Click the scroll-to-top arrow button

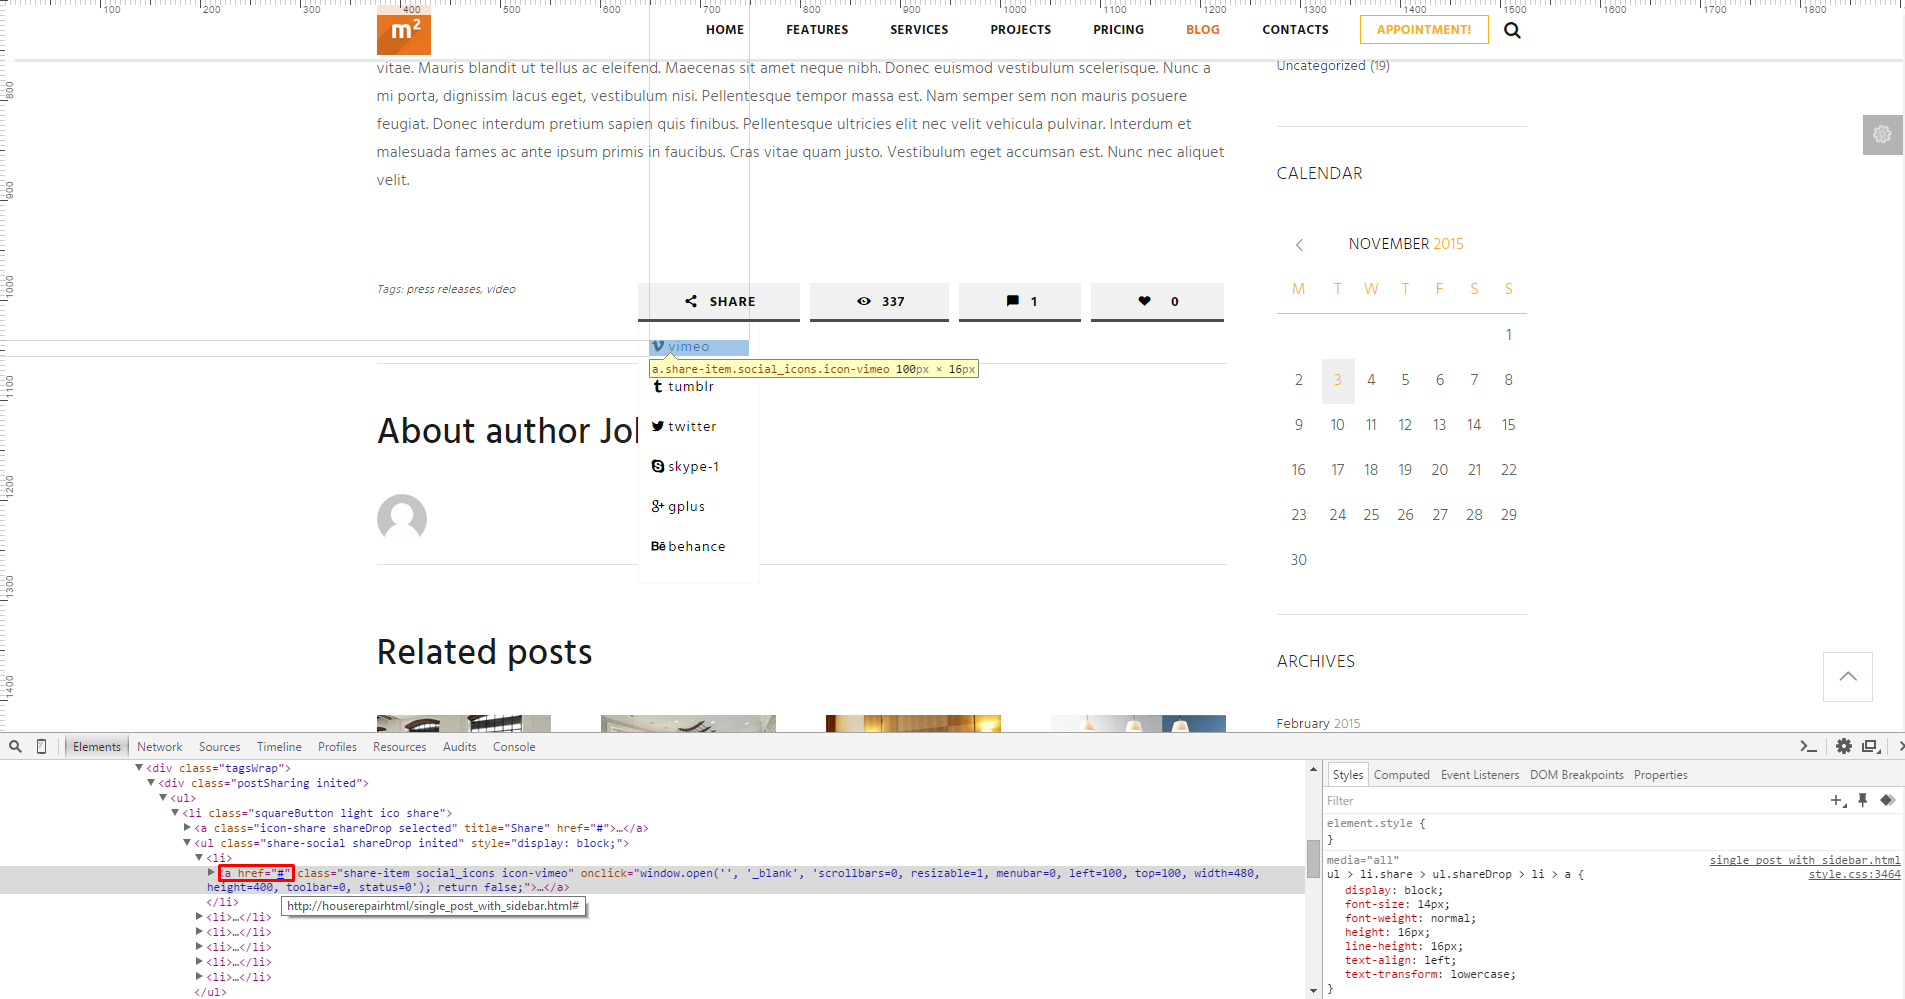(1847, 677)
